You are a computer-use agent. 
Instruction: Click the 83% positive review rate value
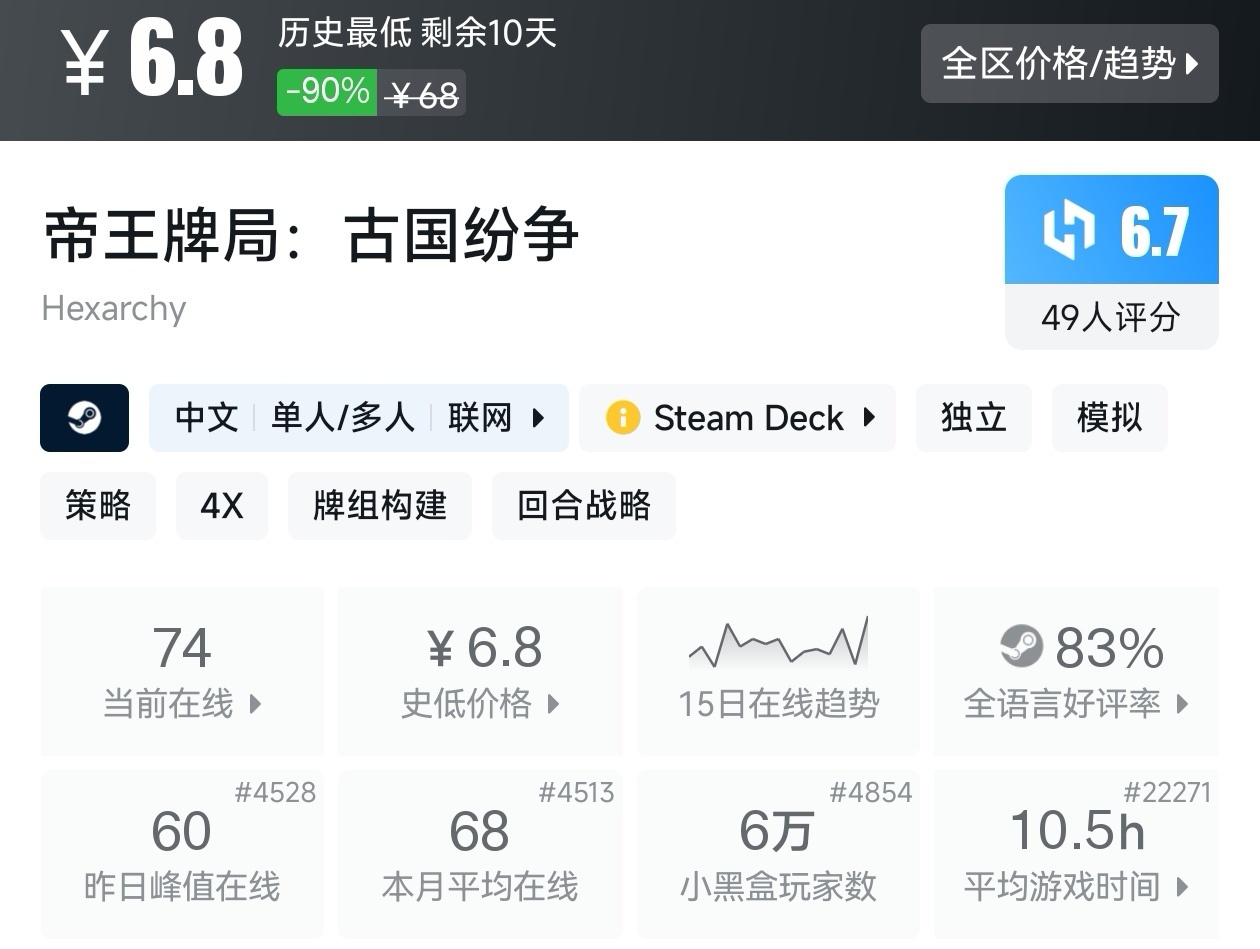click(x=1109, y=648)
